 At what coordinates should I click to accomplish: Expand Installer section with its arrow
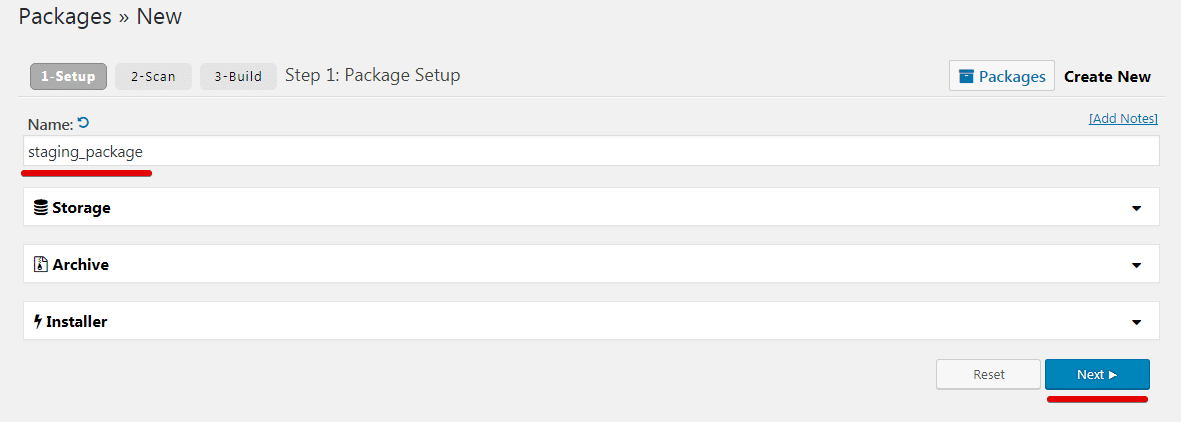coord(1137,323)
